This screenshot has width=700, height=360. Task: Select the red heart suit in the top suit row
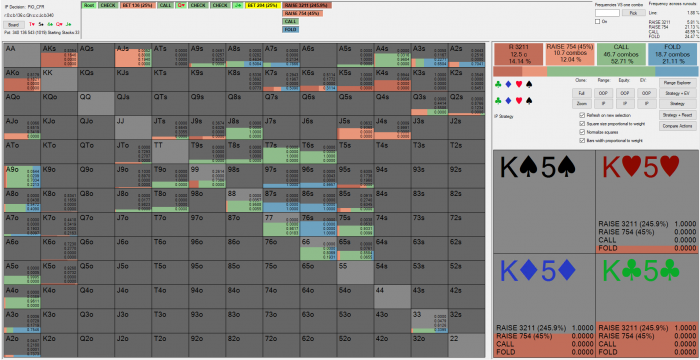[518, 84]
